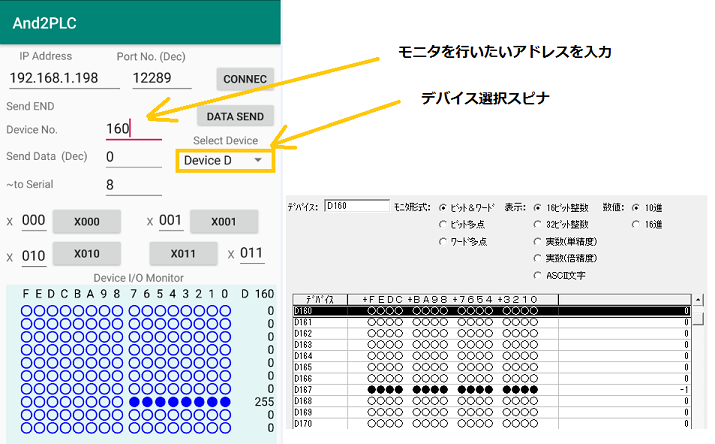Screen dimensions: 715x444
Task: Click the ~to Serial field showing 8
Action: (x=134, y=185)
